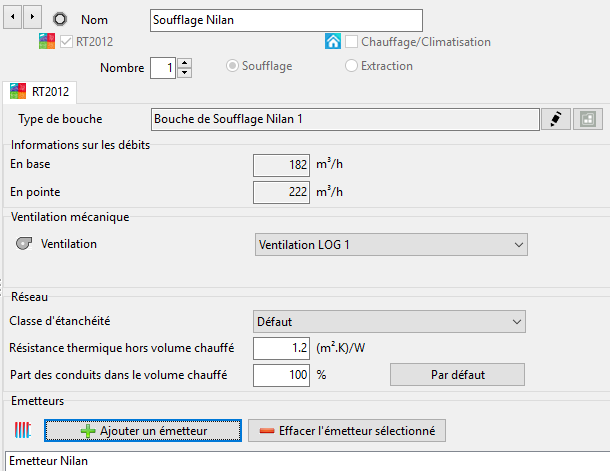Click the red radiator emitter icon
This screenshot has height=471, width=610.
click(x=23, y=430)
